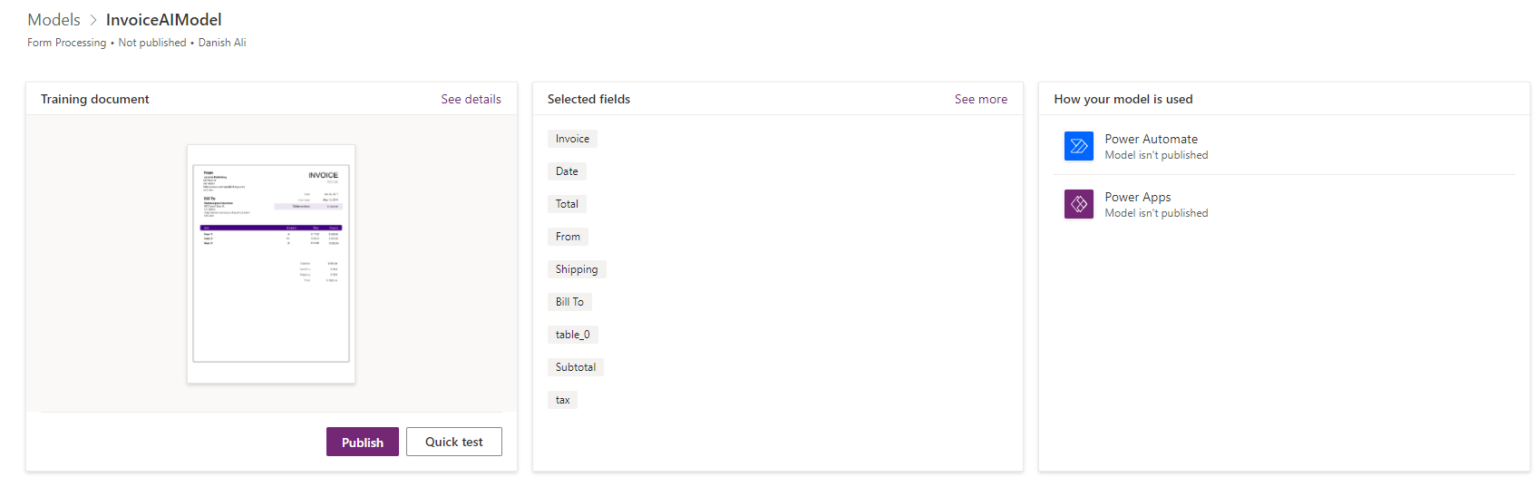Click the Power Automate icon

[1079, 146]
